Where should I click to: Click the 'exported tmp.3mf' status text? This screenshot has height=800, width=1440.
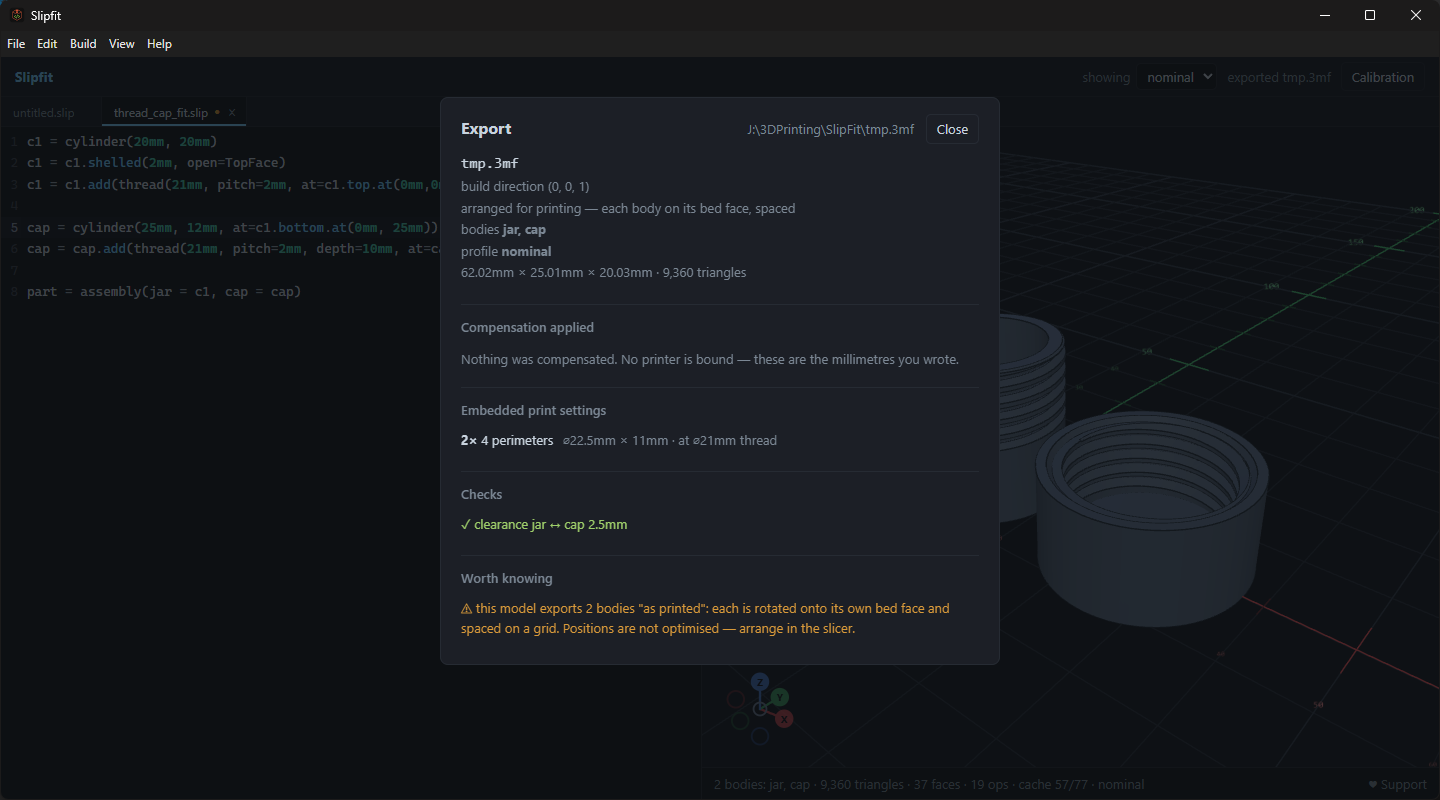(1279, 78)
